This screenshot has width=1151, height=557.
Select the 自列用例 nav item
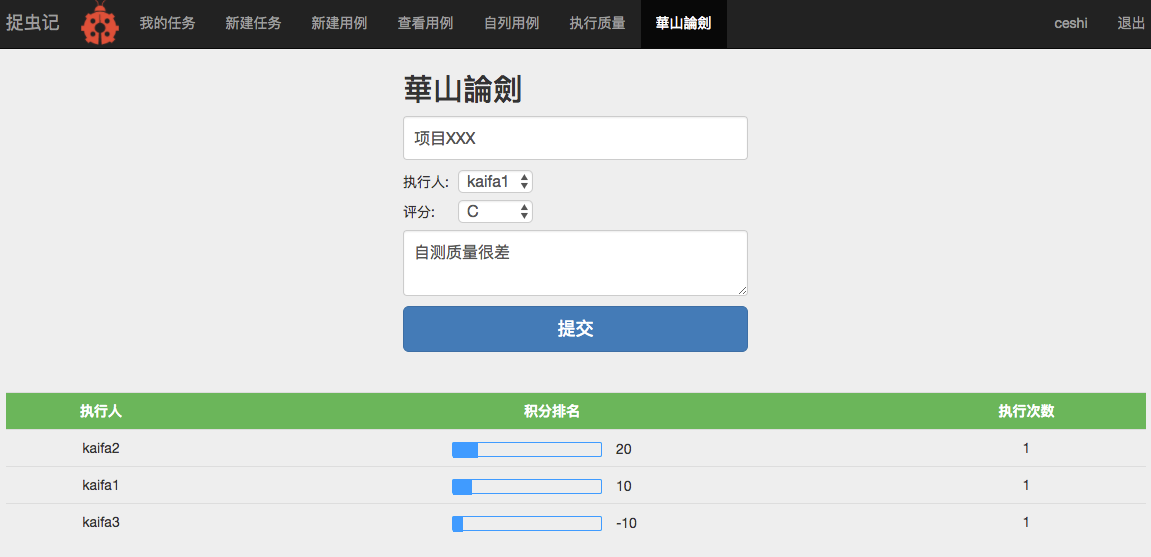point(511,23)
